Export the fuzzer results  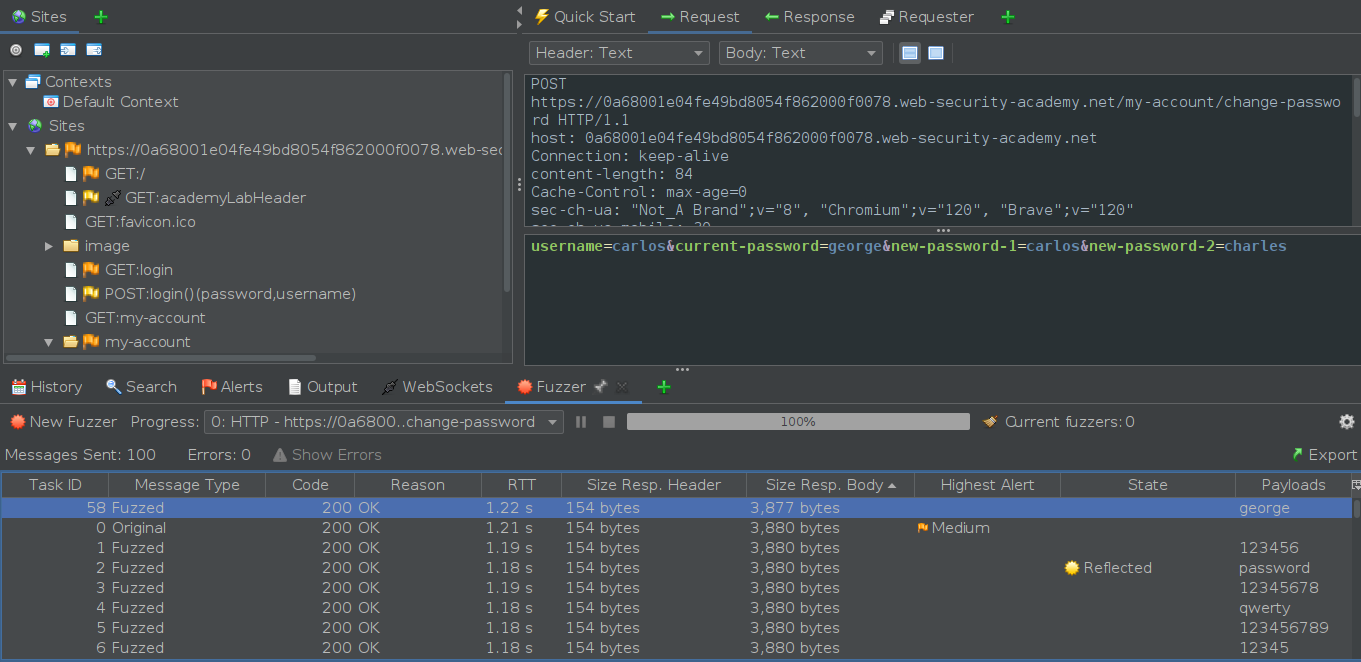1323,455
